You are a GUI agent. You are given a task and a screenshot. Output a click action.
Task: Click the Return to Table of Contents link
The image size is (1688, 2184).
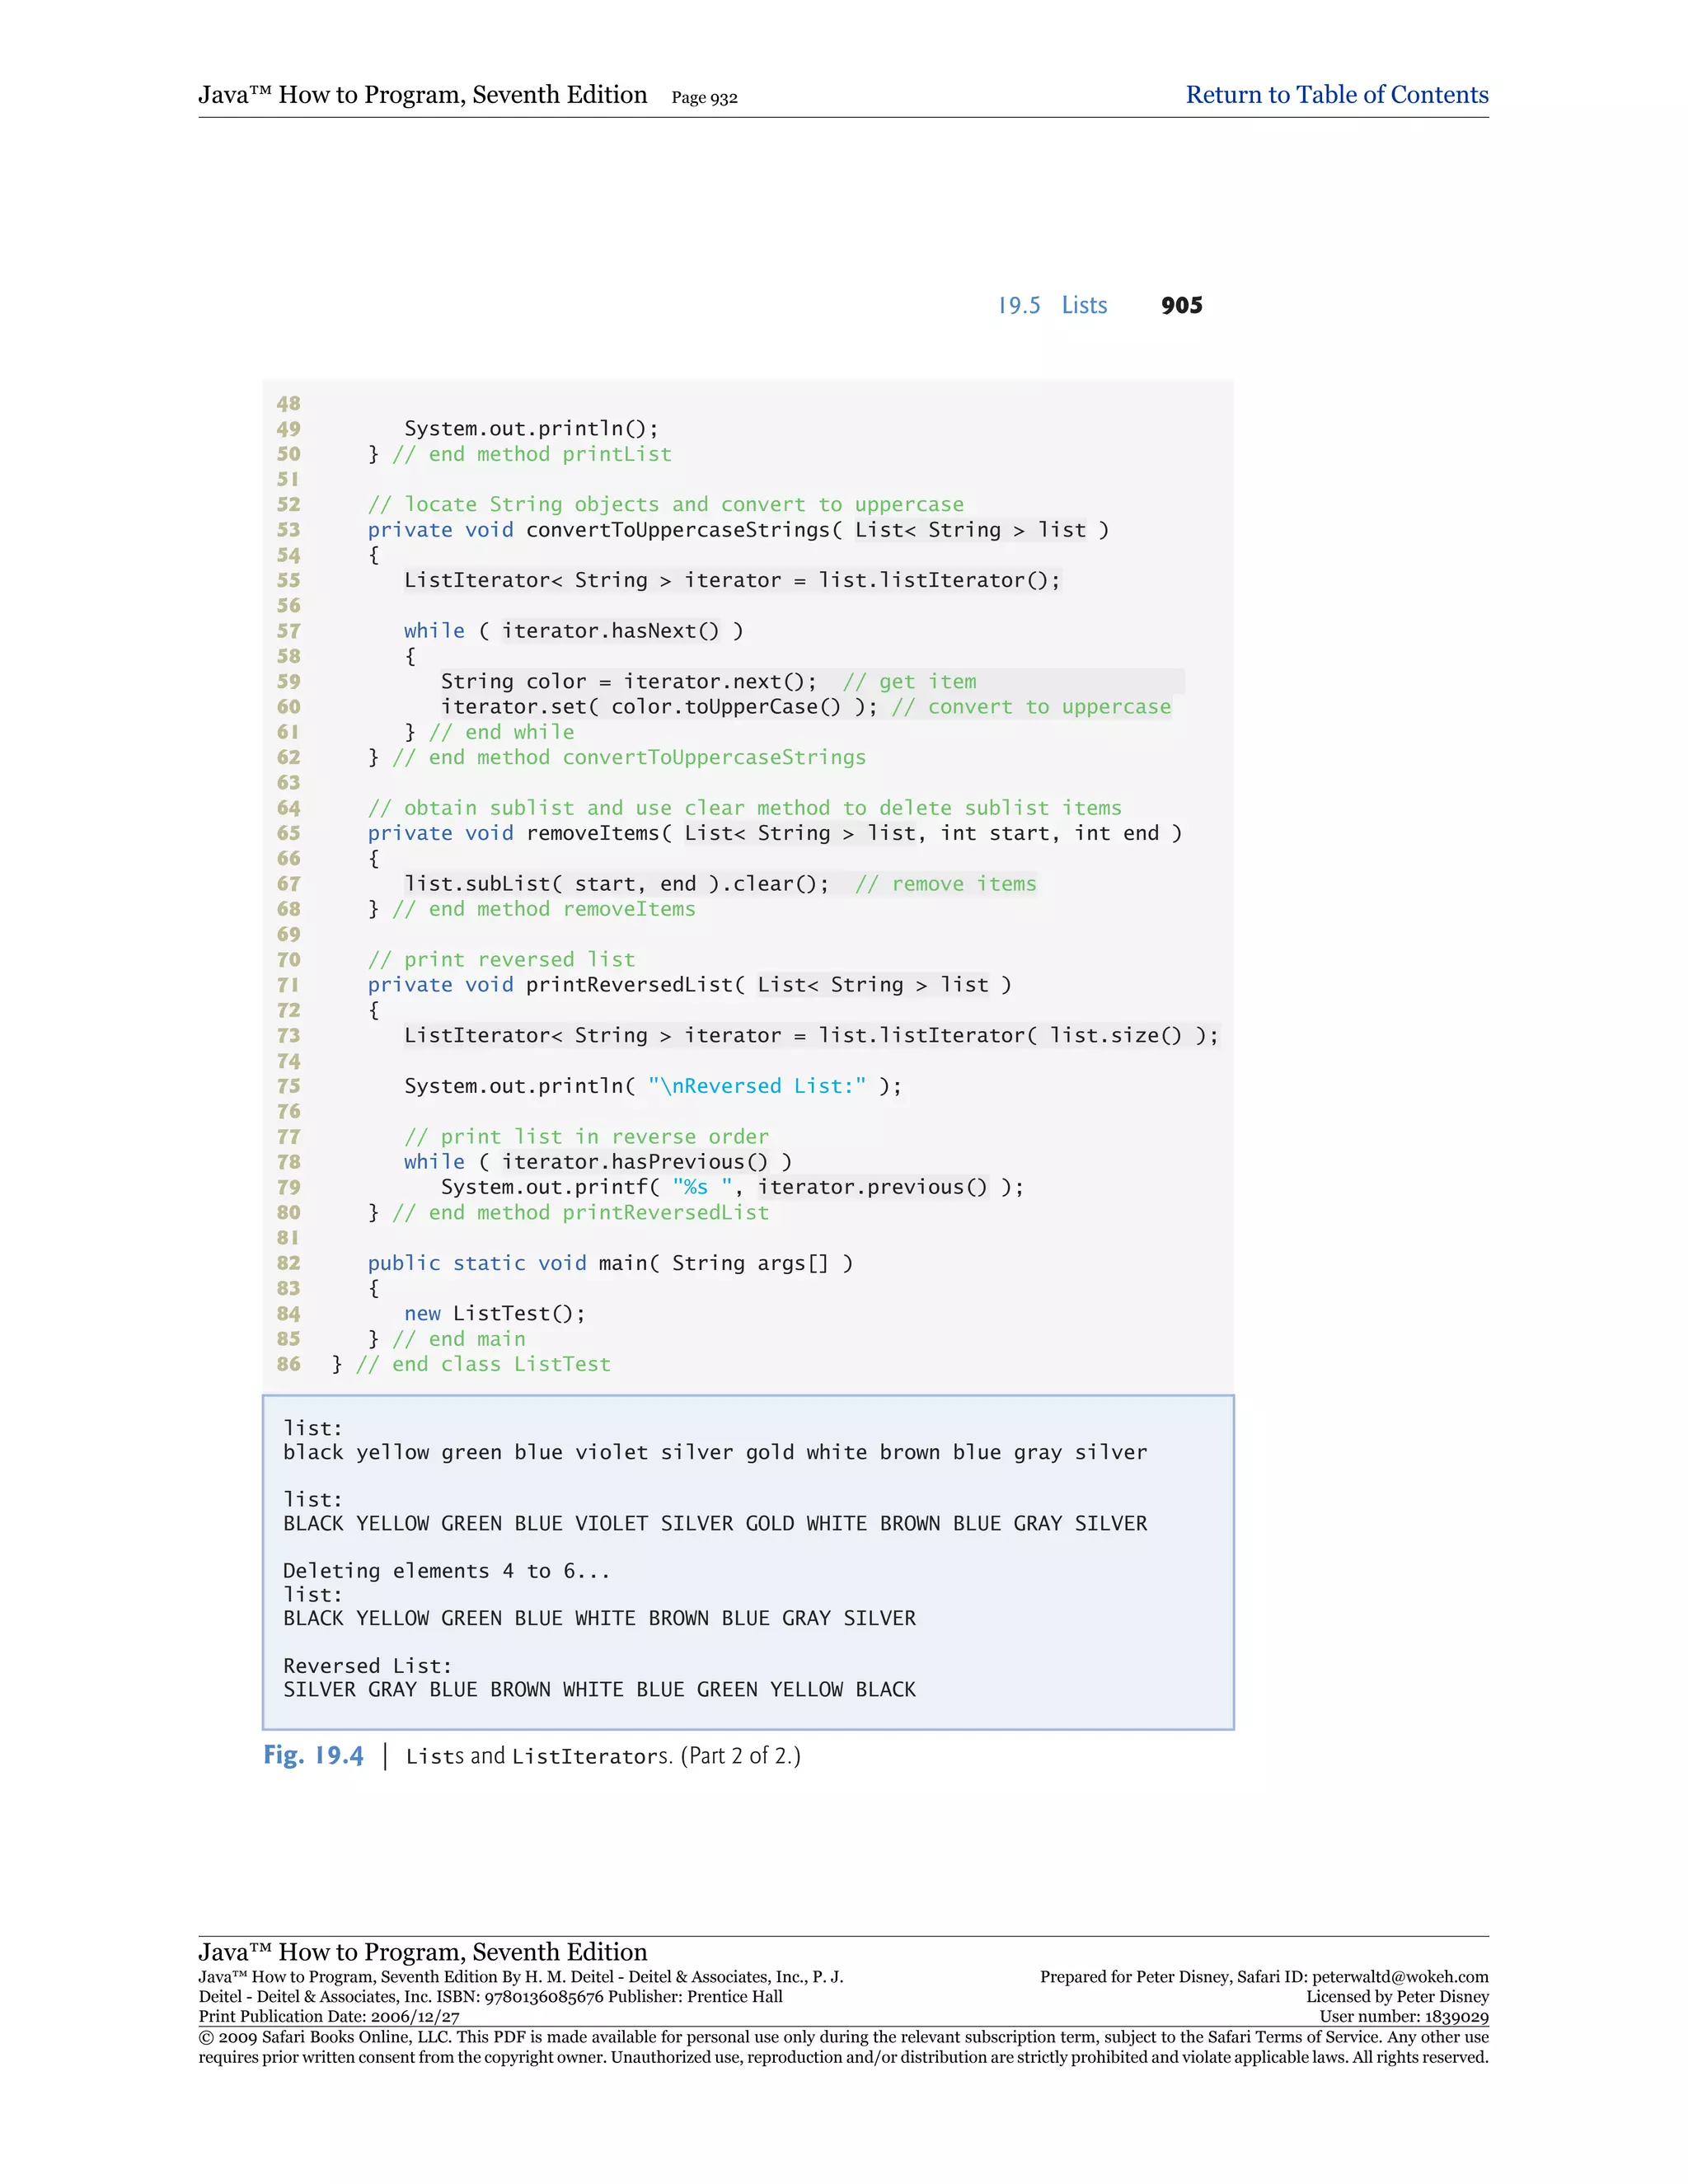tap(1336, 95)
